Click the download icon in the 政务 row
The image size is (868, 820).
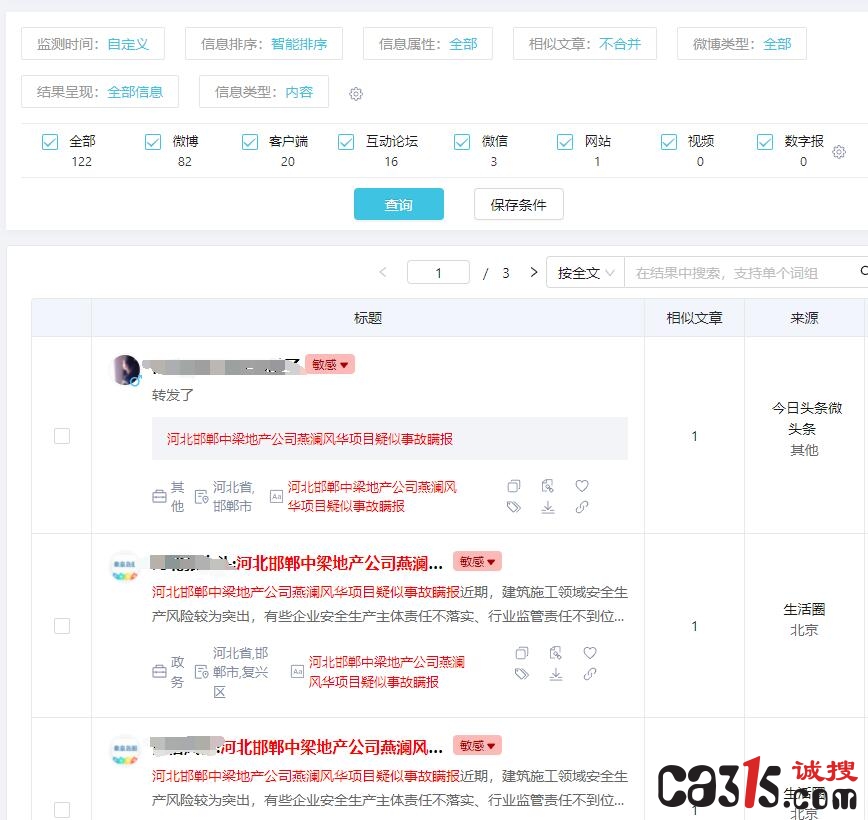pyautogui.click(x=556, y=674)
